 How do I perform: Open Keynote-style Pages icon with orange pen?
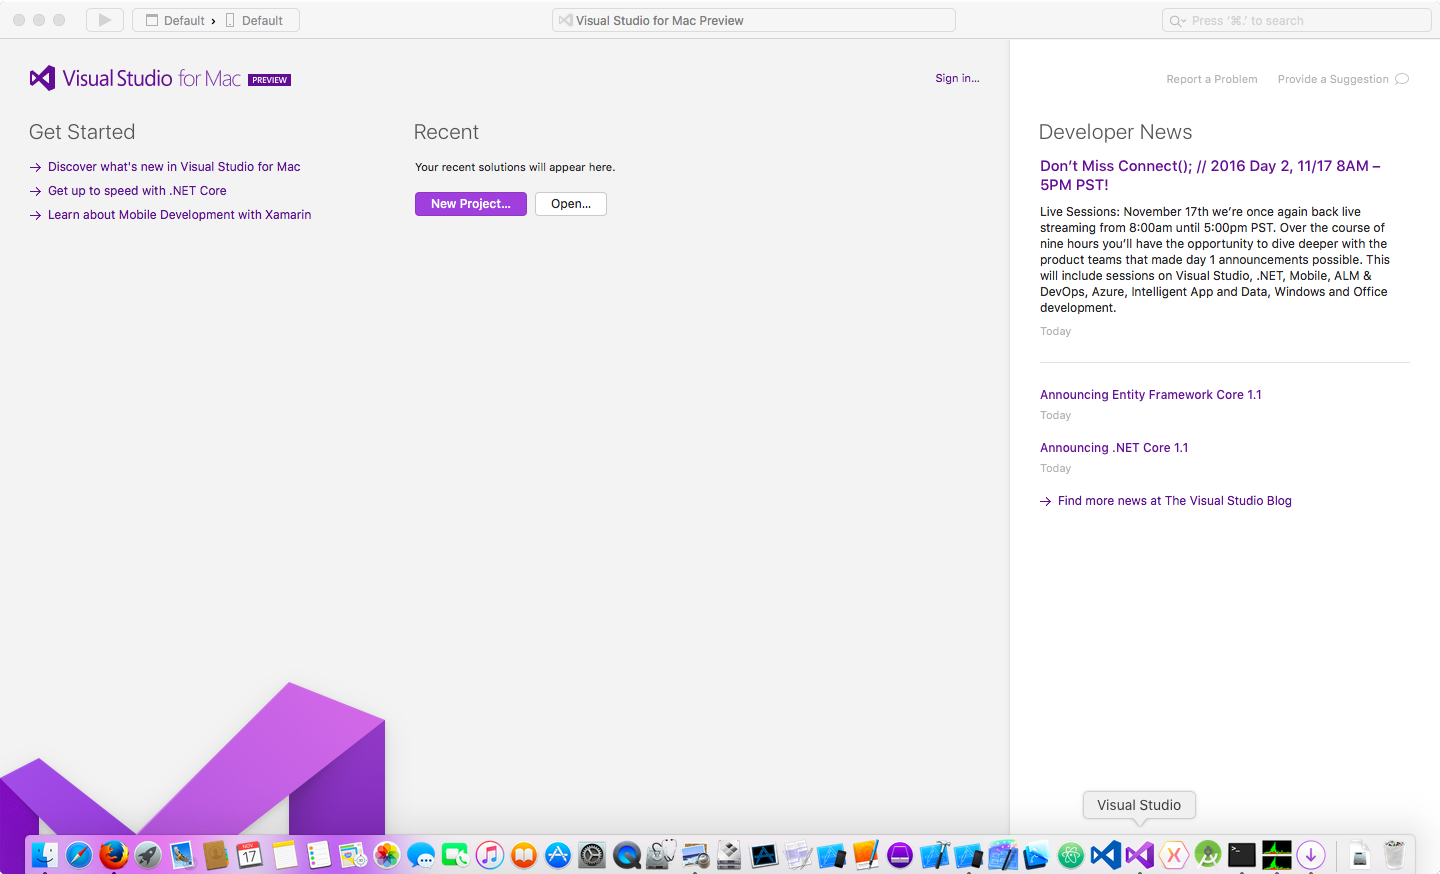click(866, 855)
